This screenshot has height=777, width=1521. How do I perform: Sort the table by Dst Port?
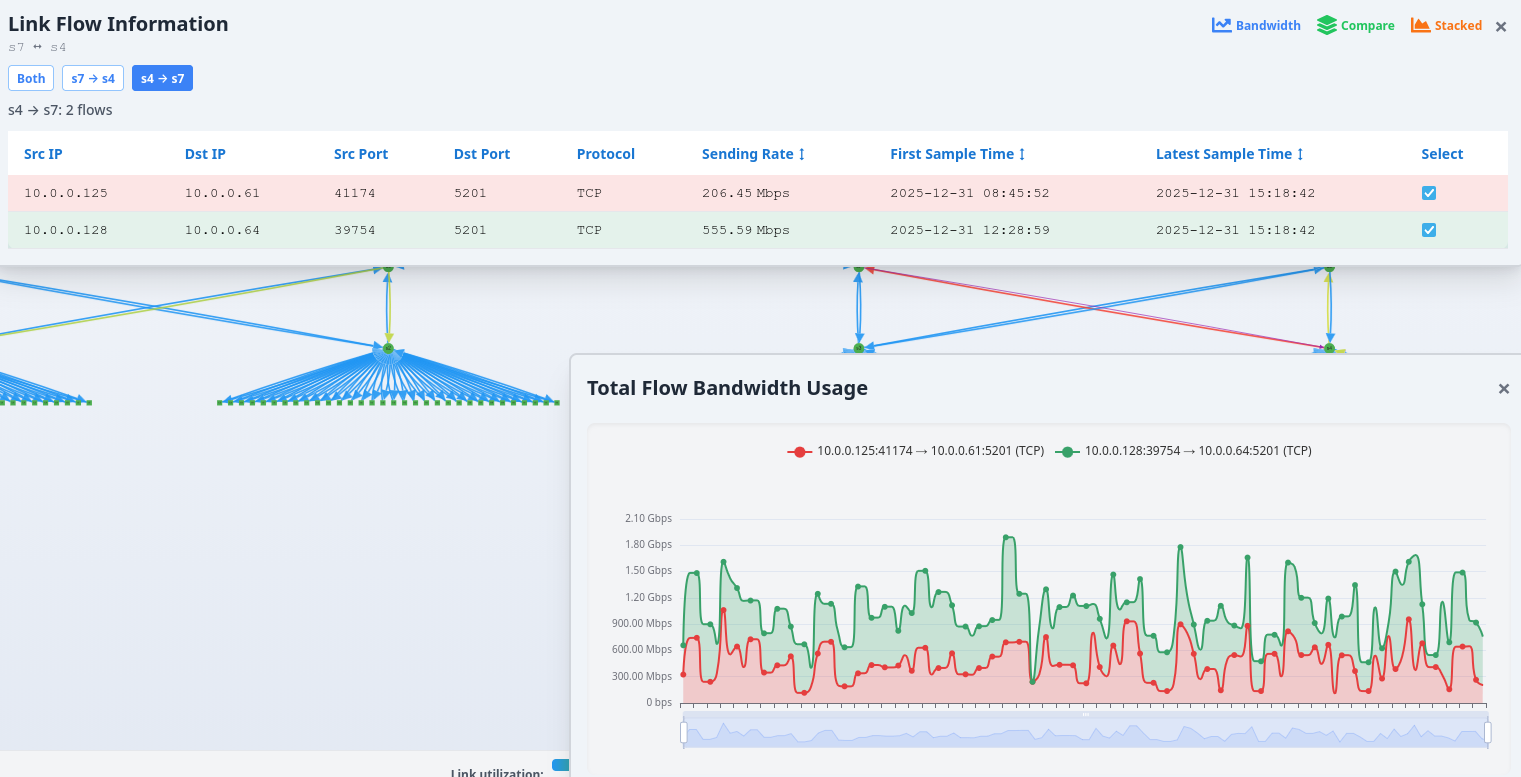[x=482, y=154]
